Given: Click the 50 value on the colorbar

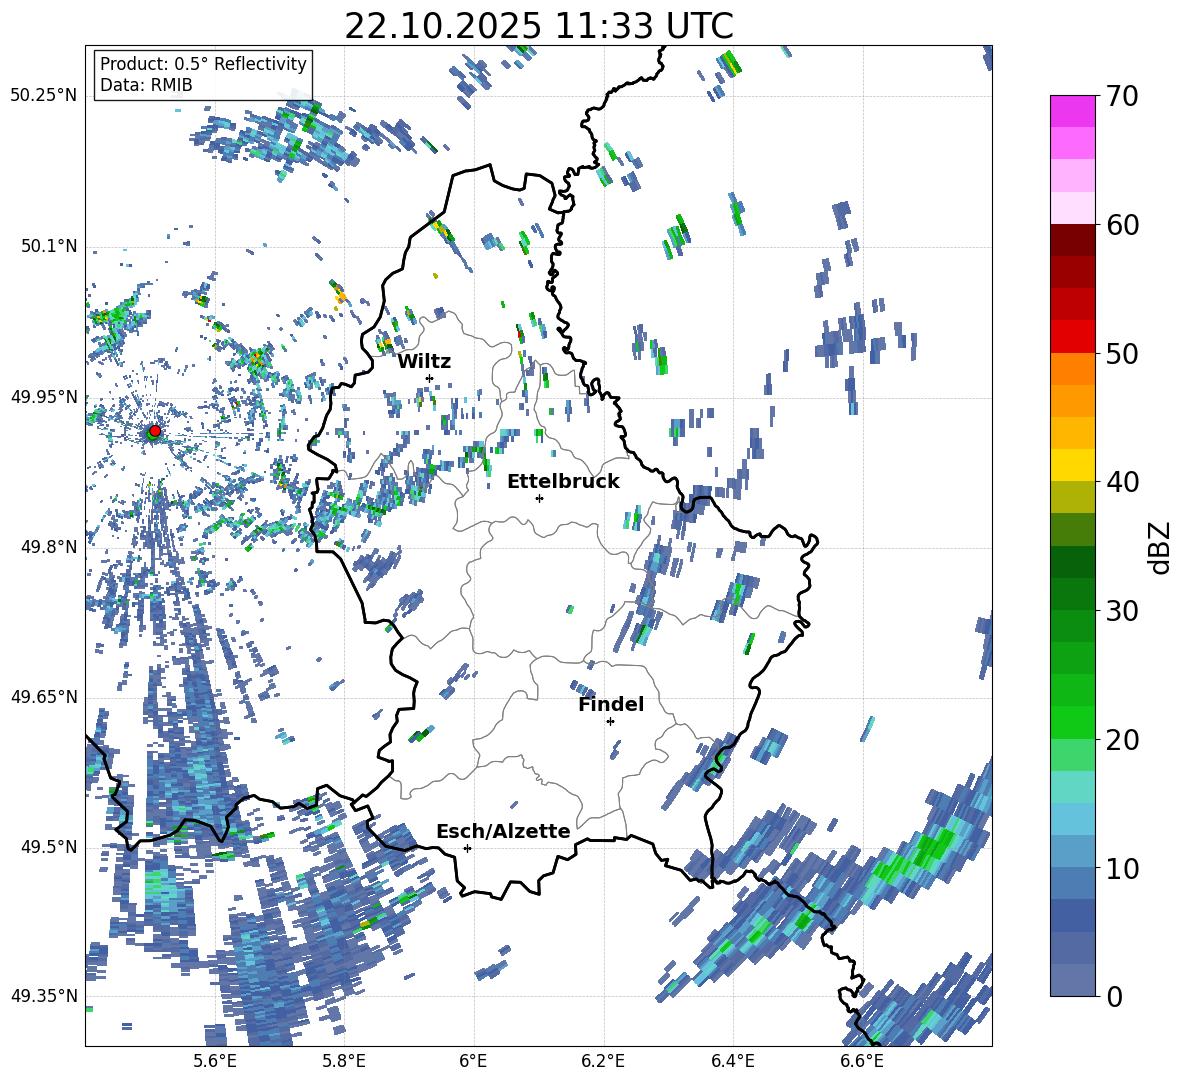Looking at the screenshot, I should [x=1123, y=354].
